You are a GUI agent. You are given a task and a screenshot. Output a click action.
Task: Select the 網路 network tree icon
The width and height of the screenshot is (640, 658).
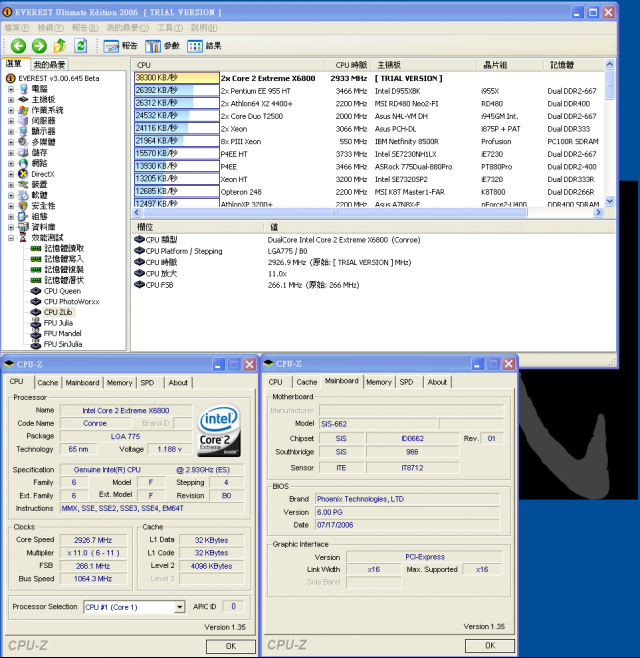pos(24,163)
